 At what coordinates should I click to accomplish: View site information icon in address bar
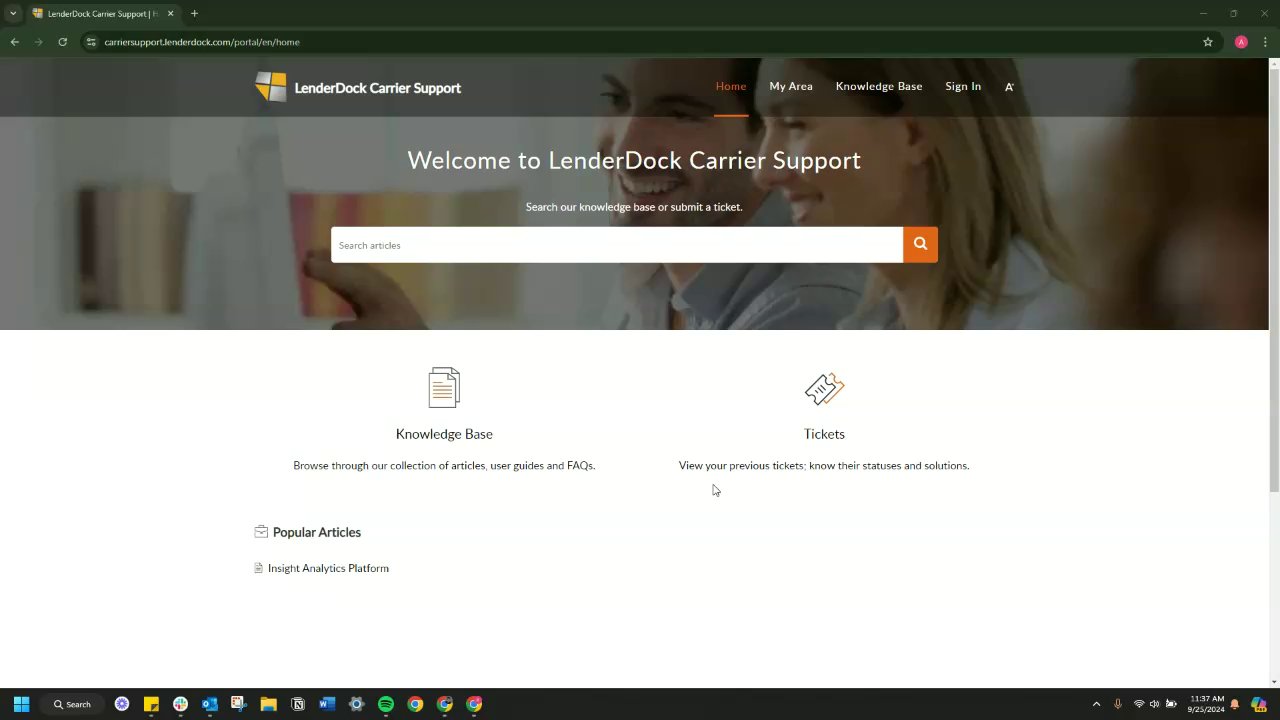pyautogui.click(x=91, y=42)
